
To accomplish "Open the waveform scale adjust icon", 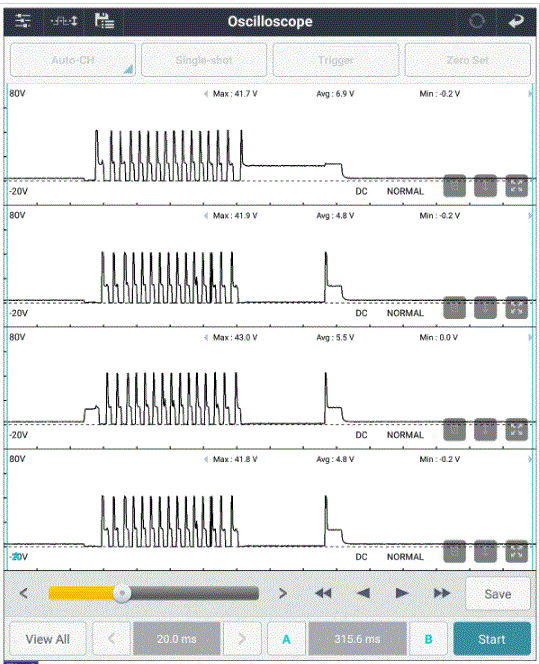I will (x=64, y=20).
